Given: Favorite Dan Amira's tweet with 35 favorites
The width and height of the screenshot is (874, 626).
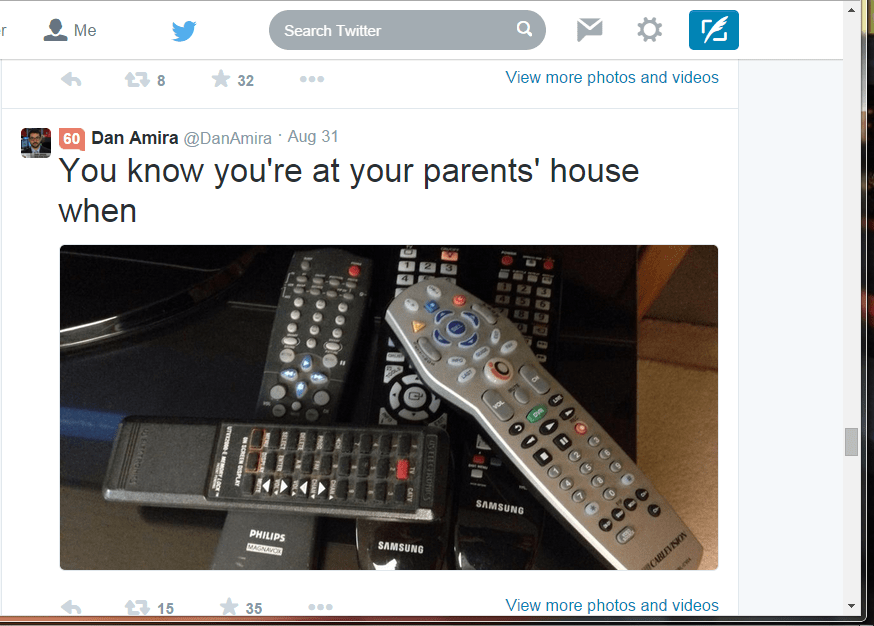Looking at the screenshot, I should [x=229, y=606].
